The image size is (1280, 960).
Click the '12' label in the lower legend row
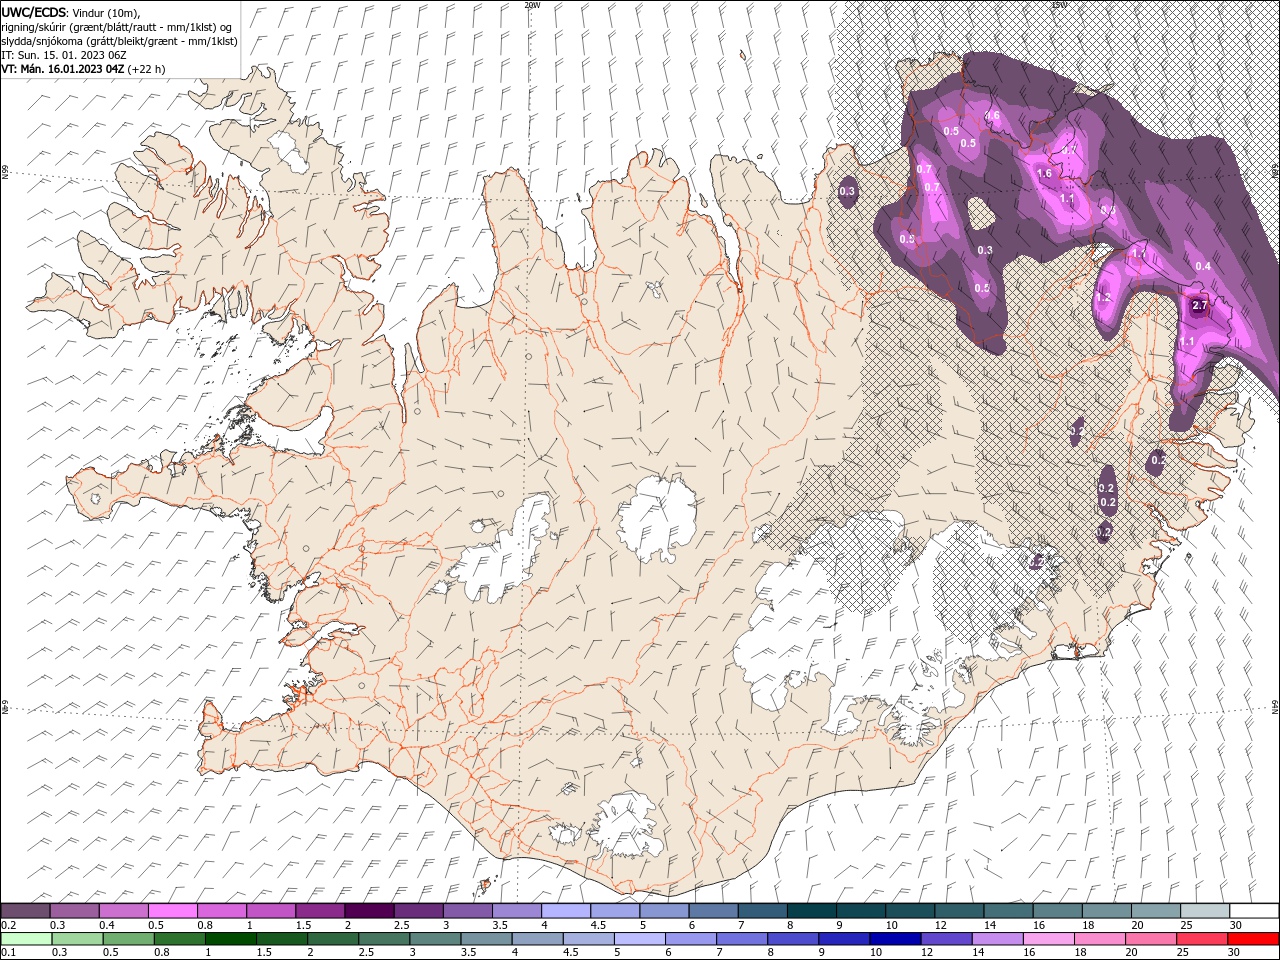click(925, 953)
